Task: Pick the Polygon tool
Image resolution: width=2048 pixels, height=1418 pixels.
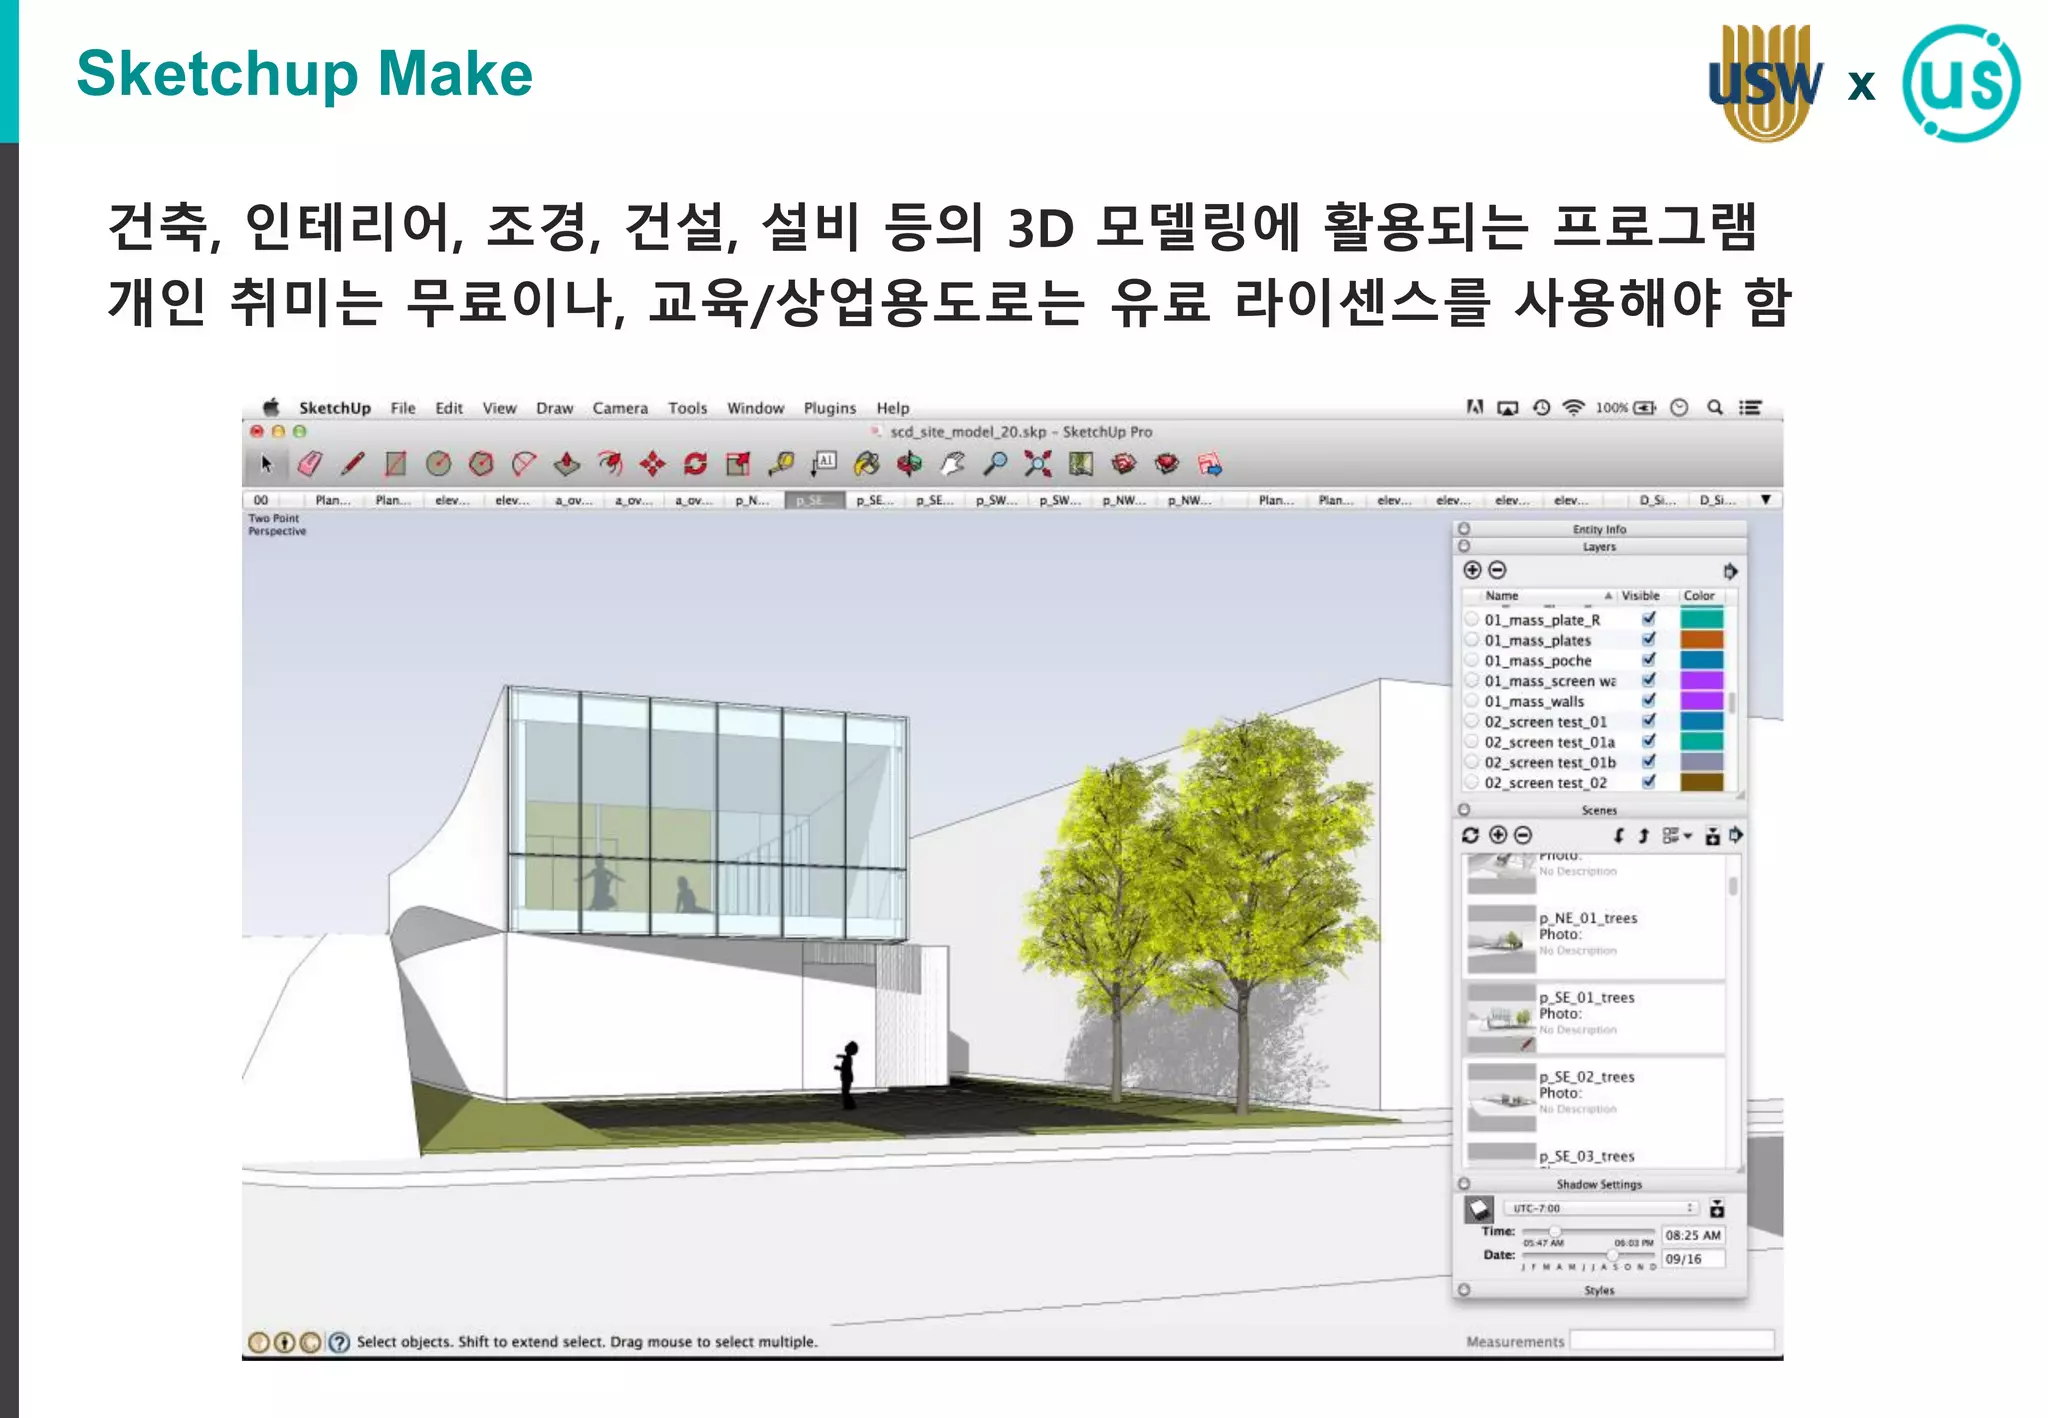Action: pos(481,464)
